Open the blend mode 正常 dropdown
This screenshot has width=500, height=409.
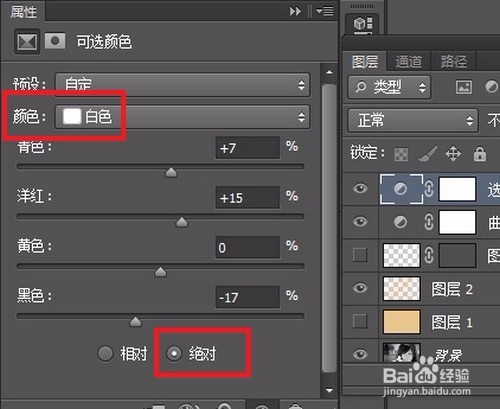click(413, 120)
